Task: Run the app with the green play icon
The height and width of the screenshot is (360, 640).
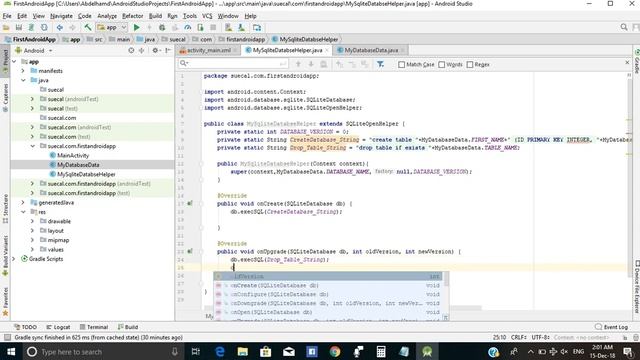Action: [x=137, y=27]
